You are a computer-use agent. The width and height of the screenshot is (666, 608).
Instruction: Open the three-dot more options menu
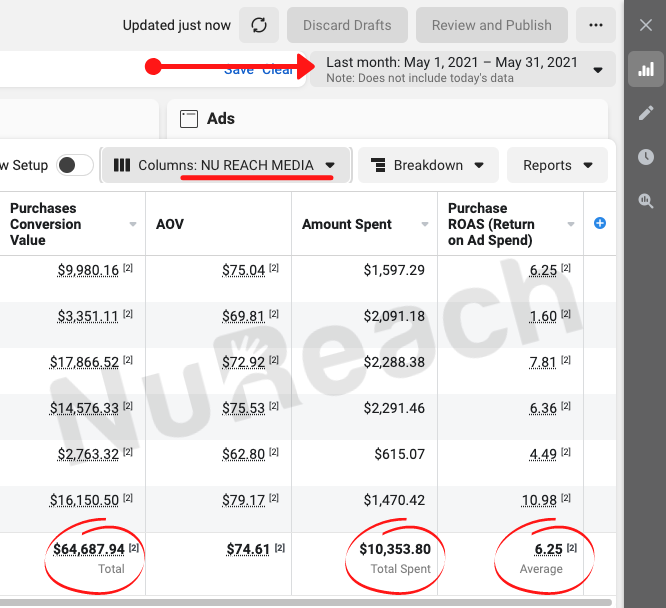point(596,25)
